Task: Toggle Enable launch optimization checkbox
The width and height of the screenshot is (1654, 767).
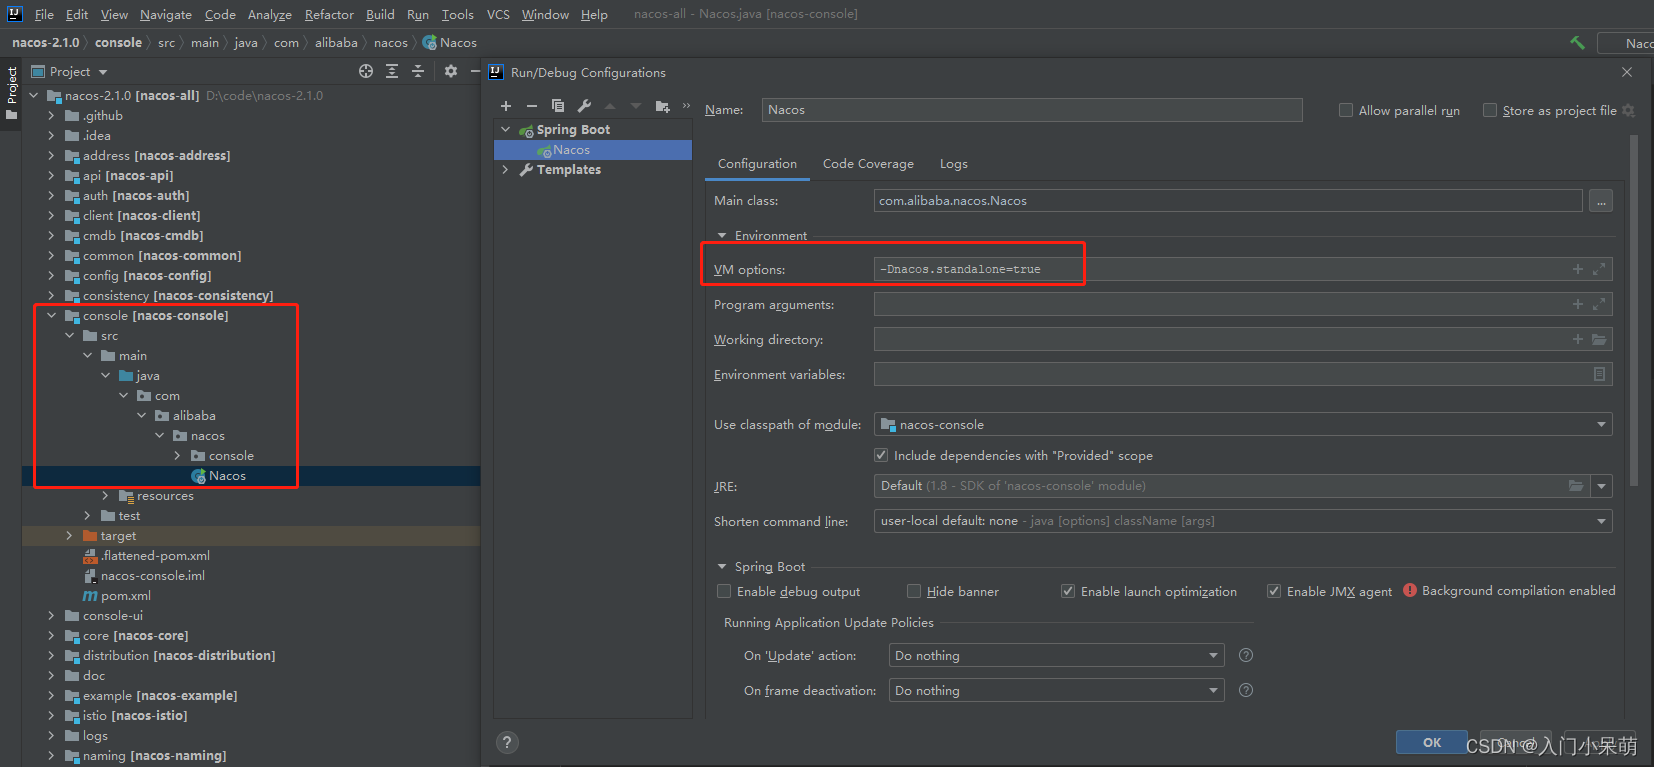Action: point(1068,591)
